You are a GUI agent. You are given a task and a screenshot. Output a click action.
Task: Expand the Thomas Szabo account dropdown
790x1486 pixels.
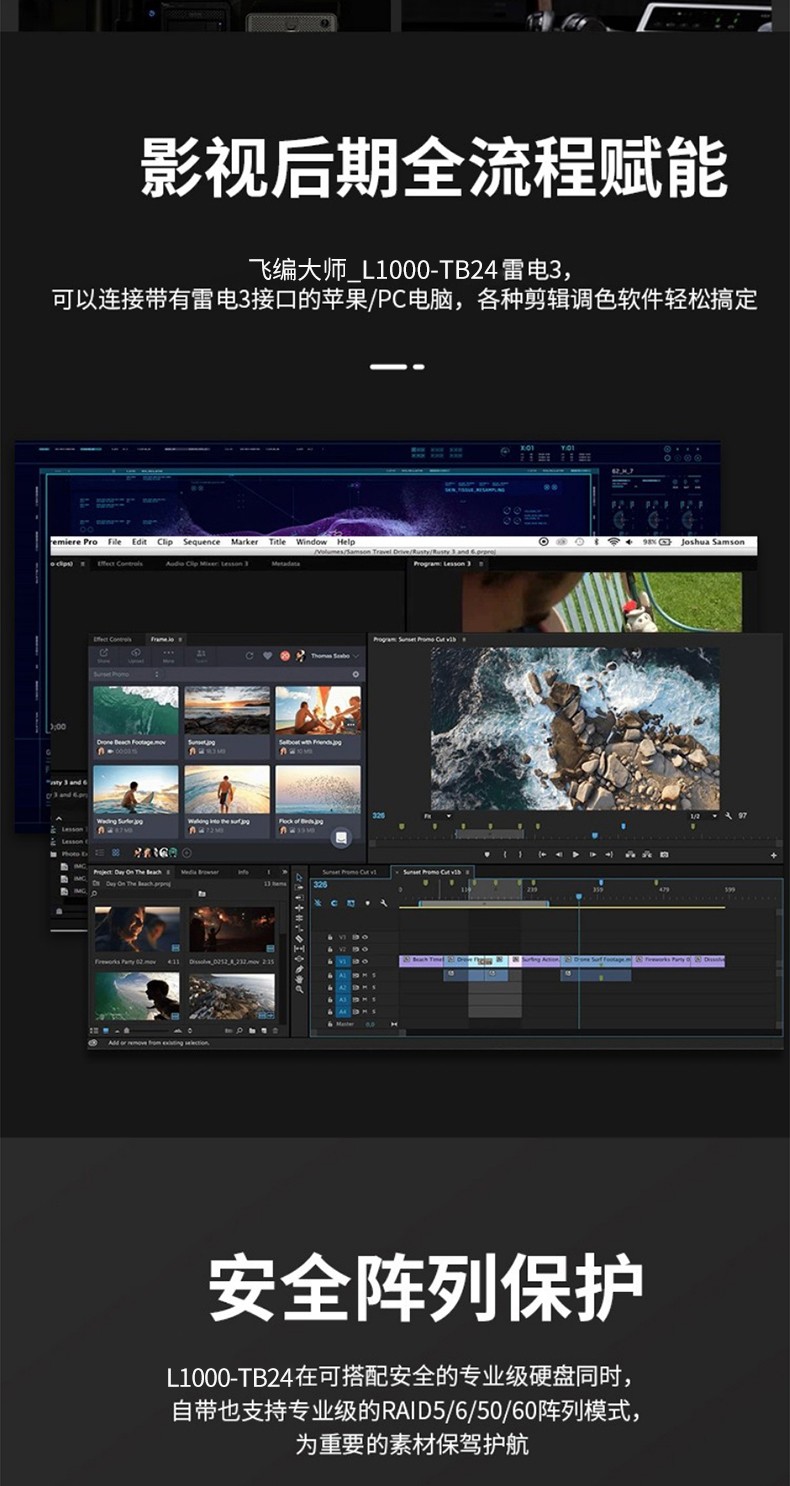coord(355,656)
